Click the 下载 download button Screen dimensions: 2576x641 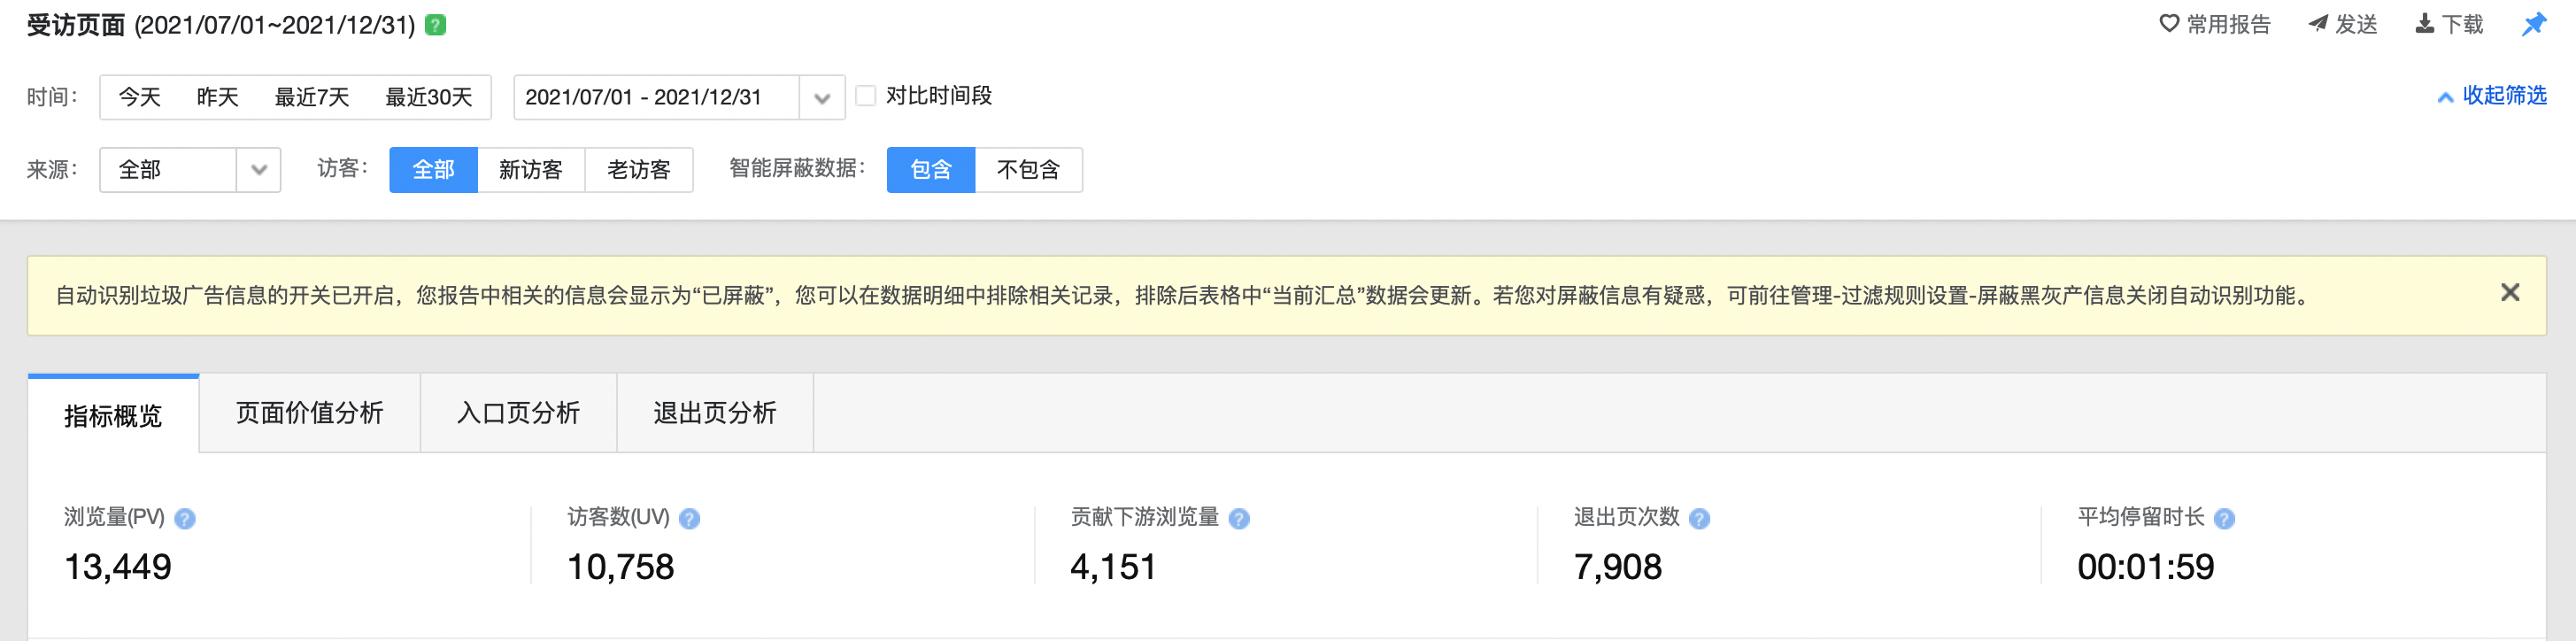click(x=2449, y=24)
